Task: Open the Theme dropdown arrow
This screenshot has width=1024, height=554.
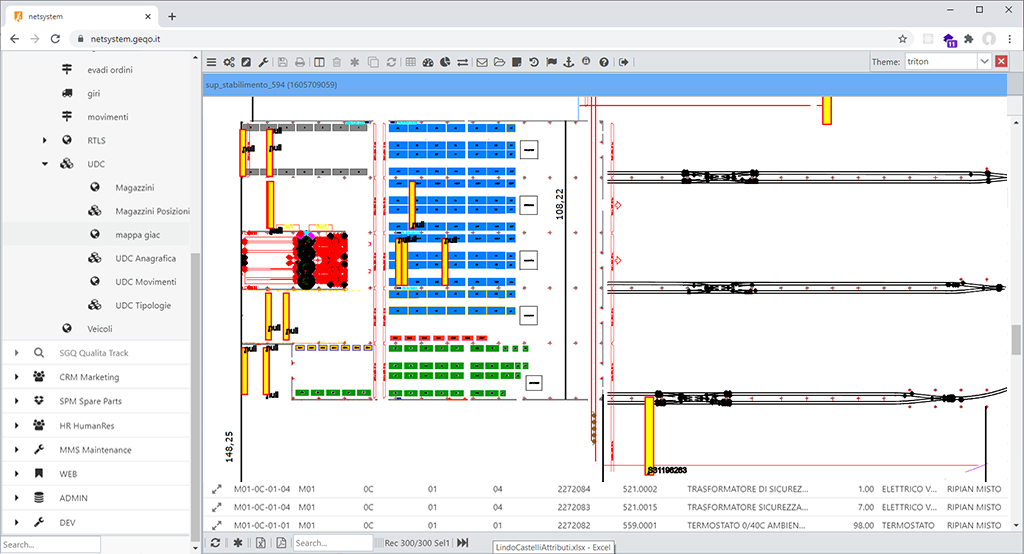Action: [x=984, y=62]
